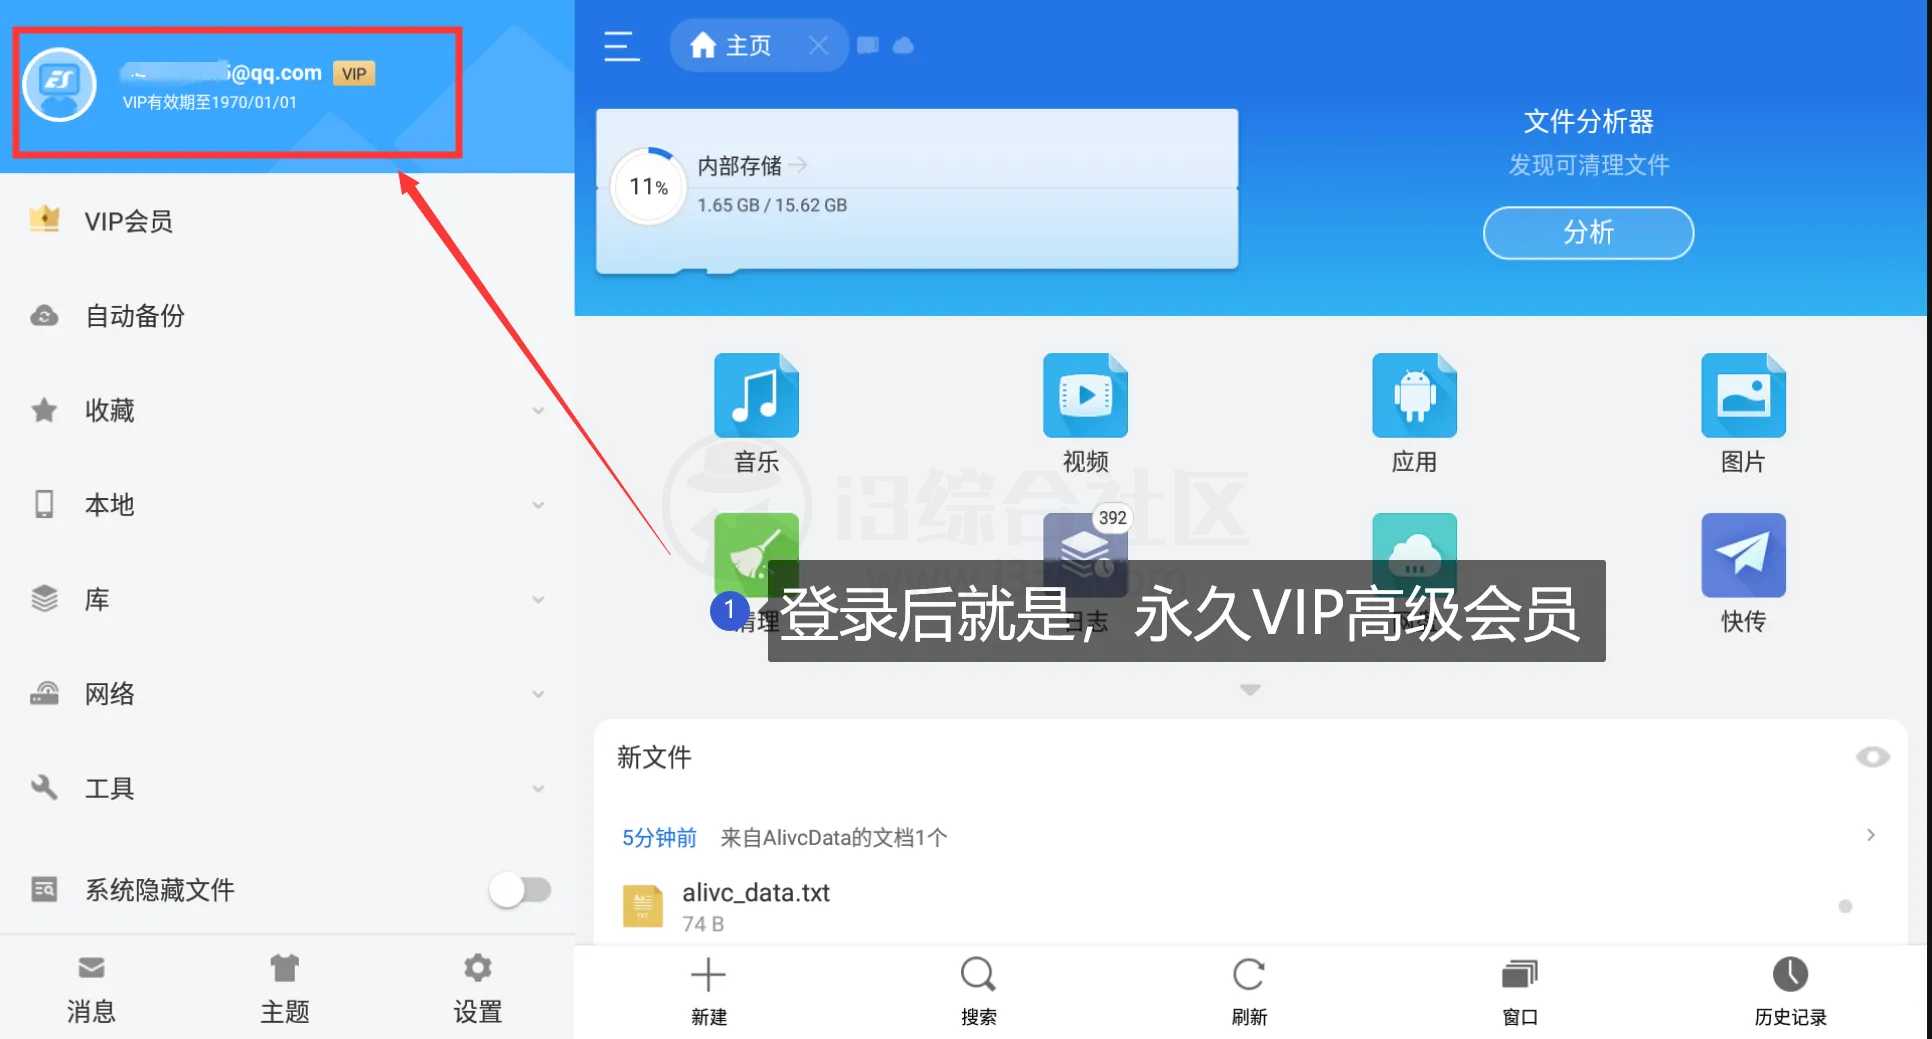Open 窗口 windows manager
This screenshot has width=1932, height=1039.
coord(1520,991)
